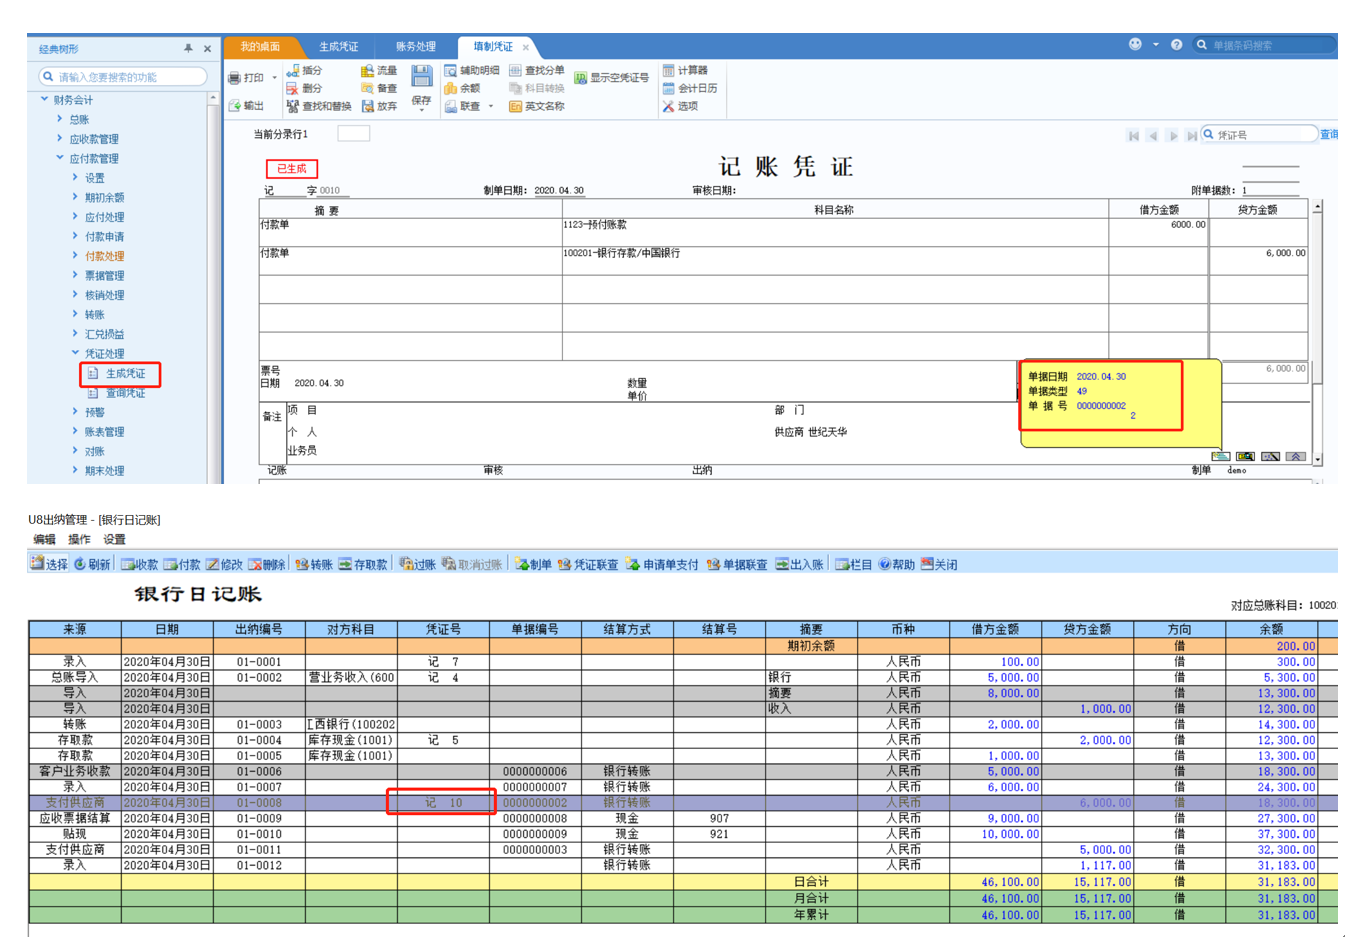Select 查询凭证 in the left tree
Viewport: 1348px width, 937px height.
pyautogui.click(x=125, y=392)
